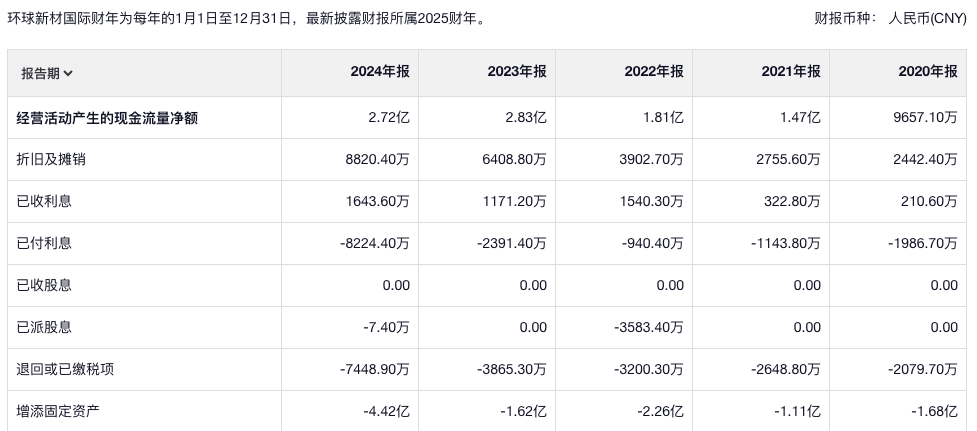Click the 人民币(CNY) currency label
This screenshot has height=431, width=977.
click(927, 19)
